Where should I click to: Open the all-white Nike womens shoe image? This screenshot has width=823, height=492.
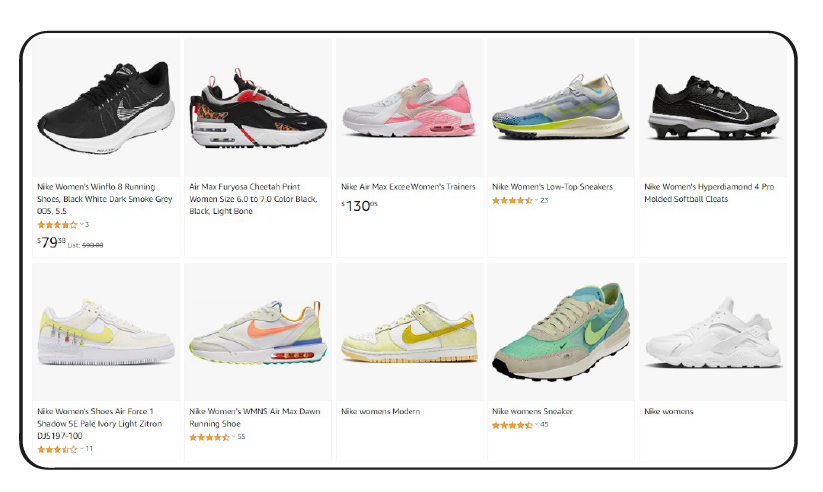point(713,332)
